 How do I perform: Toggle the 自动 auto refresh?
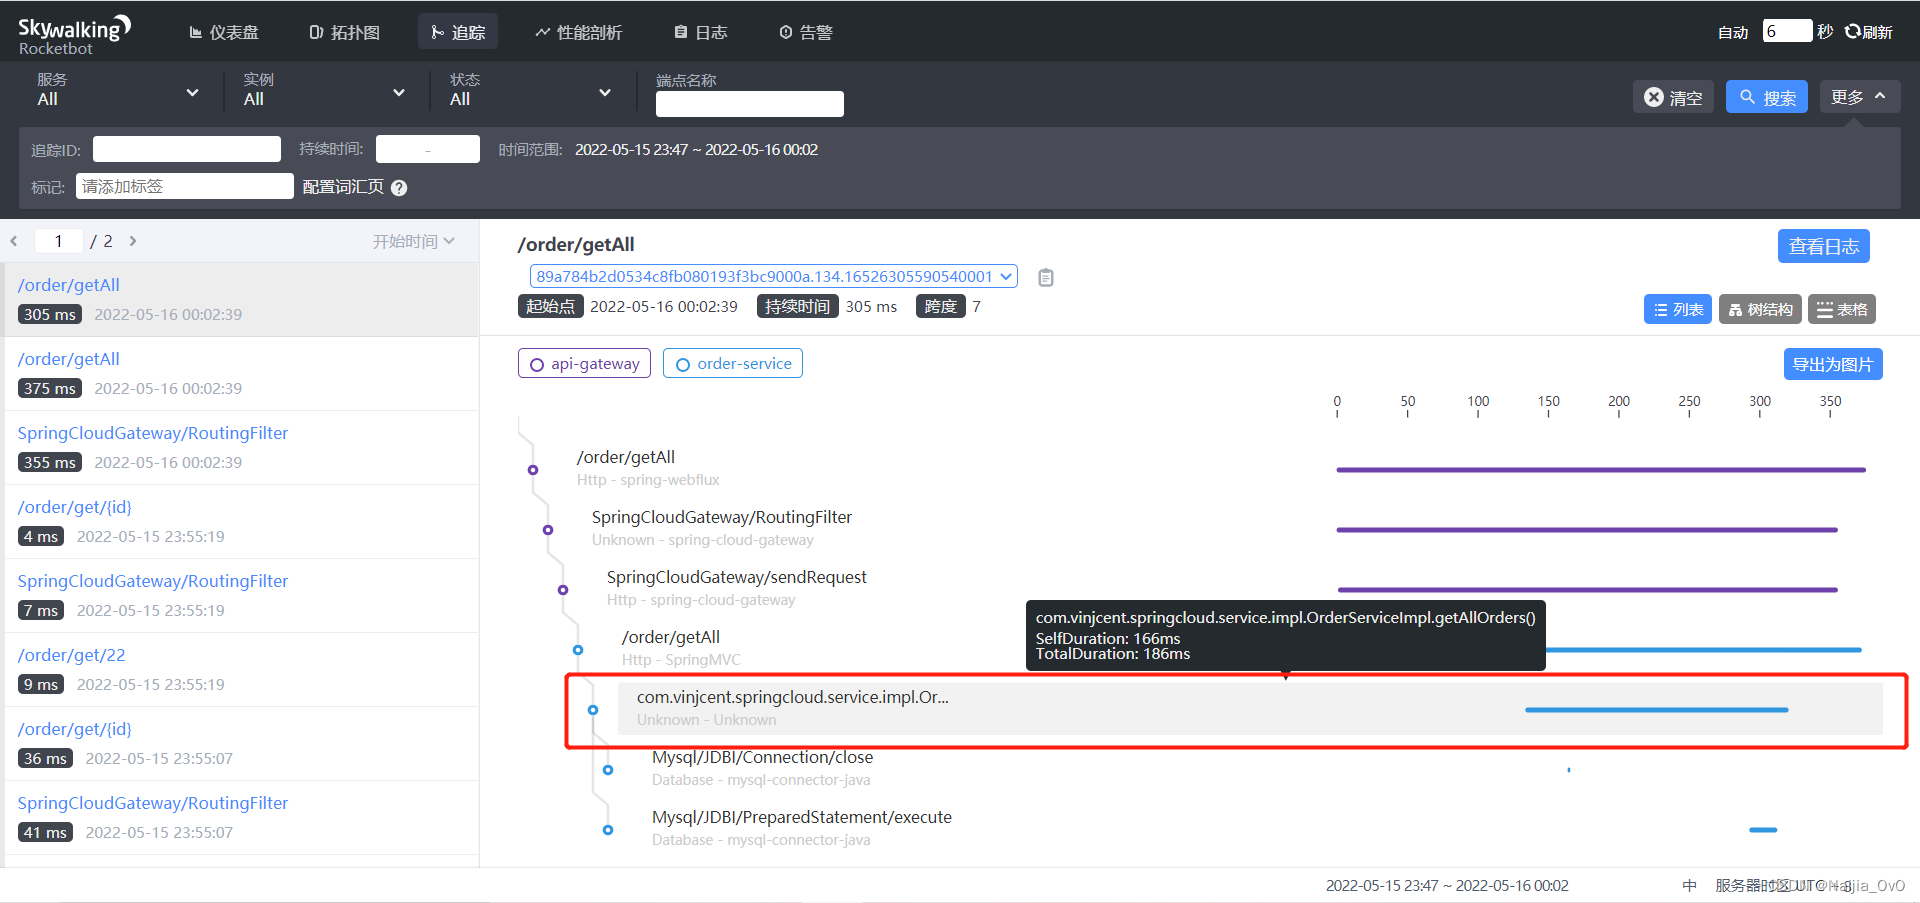(1733, 32)
